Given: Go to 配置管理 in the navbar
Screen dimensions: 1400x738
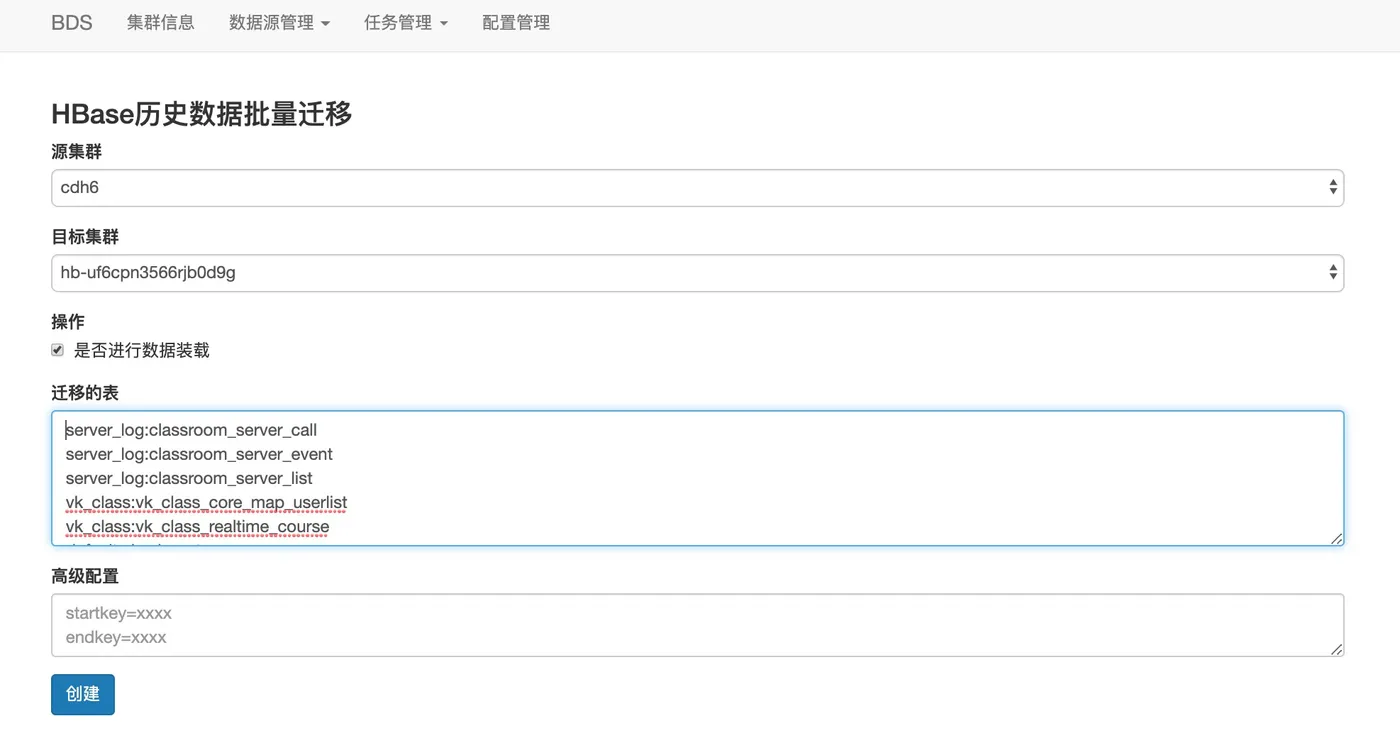Looking at the screenshot, I should (x=516, y=23).
